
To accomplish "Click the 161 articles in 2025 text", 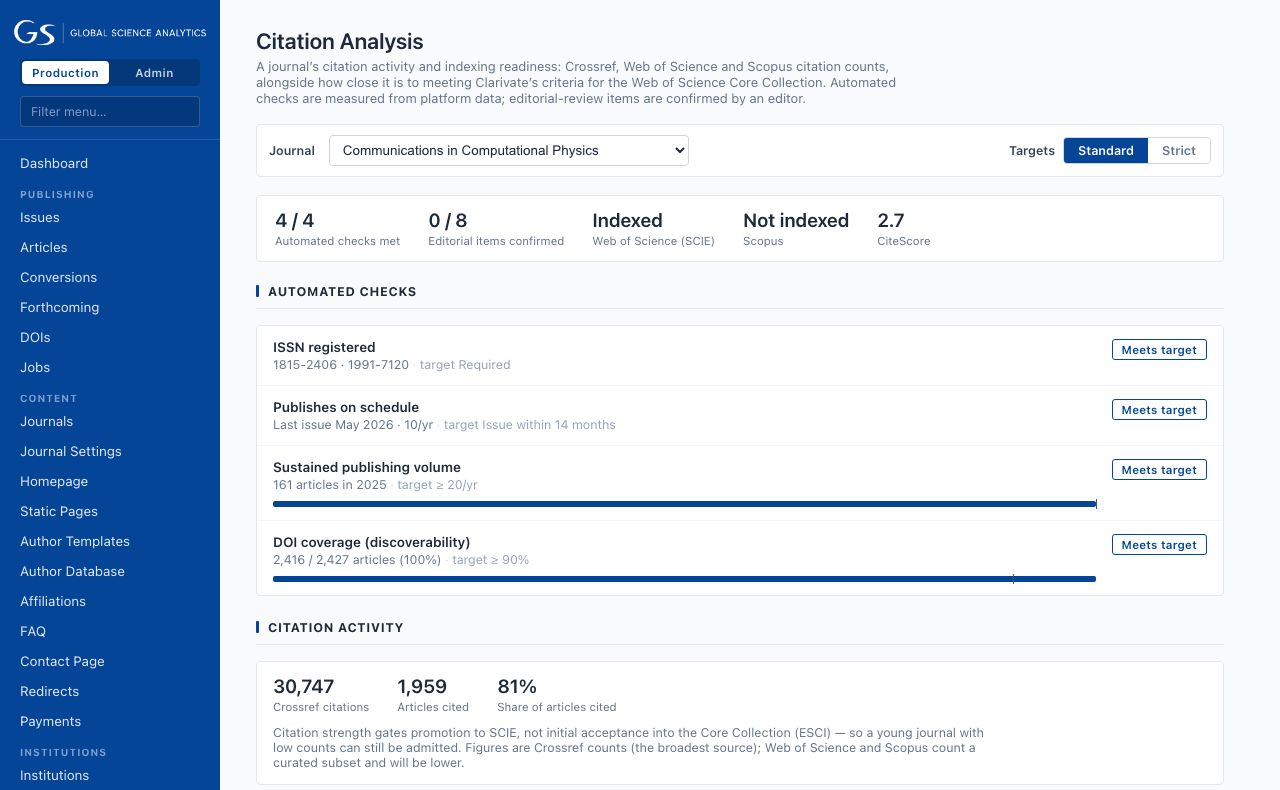I will click(x=330, y=485).
